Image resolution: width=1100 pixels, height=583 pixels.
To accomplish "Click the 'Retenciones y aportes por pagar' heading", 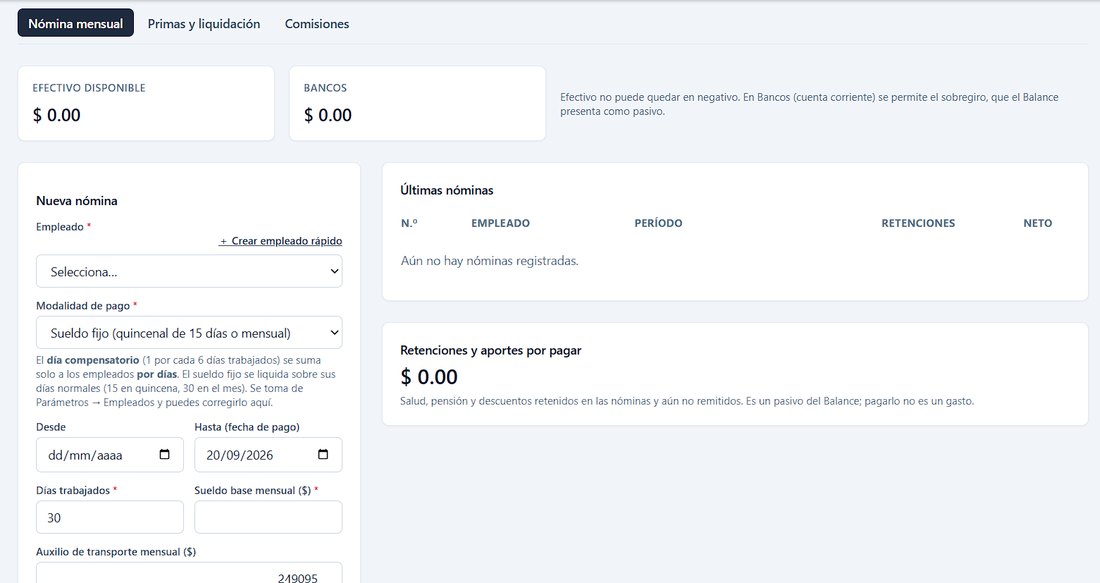I will click(490, 350).
